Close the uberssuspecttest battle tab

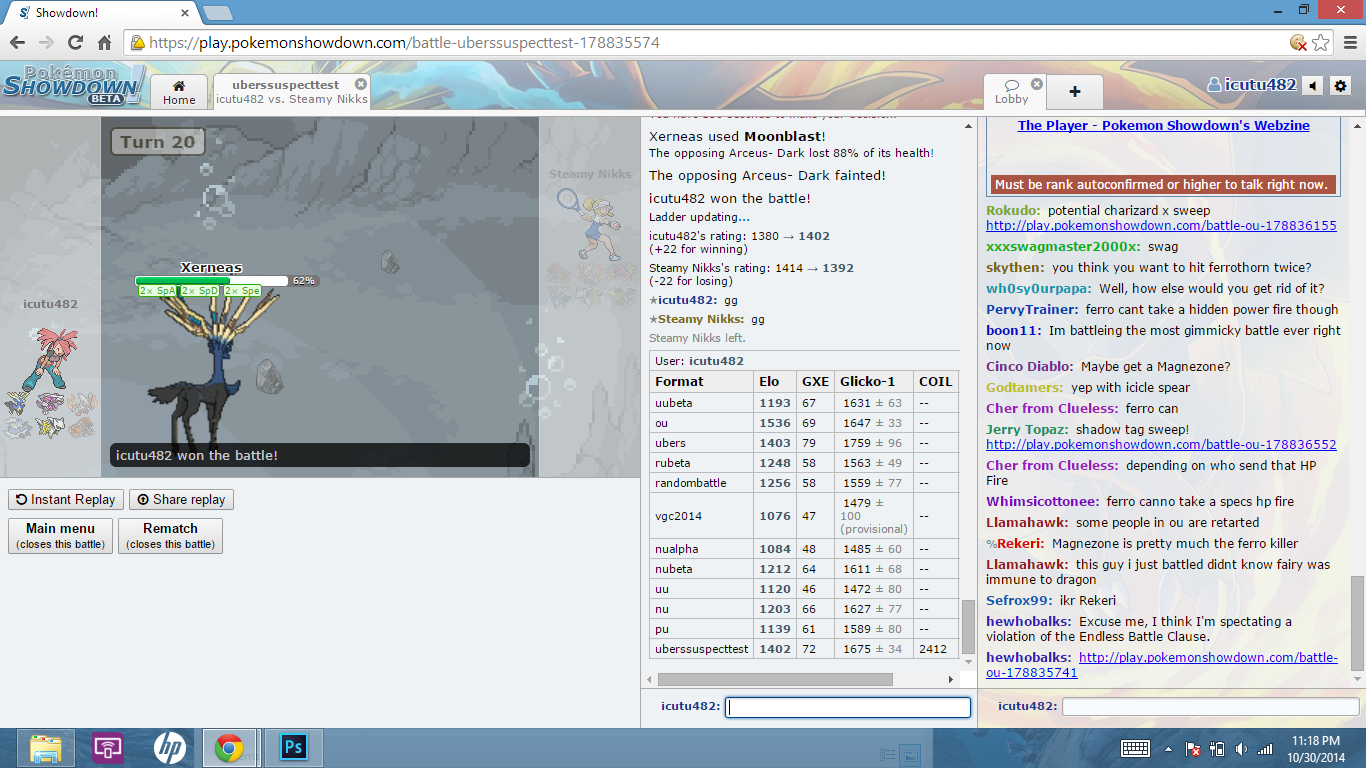click(x=360, y=84)
